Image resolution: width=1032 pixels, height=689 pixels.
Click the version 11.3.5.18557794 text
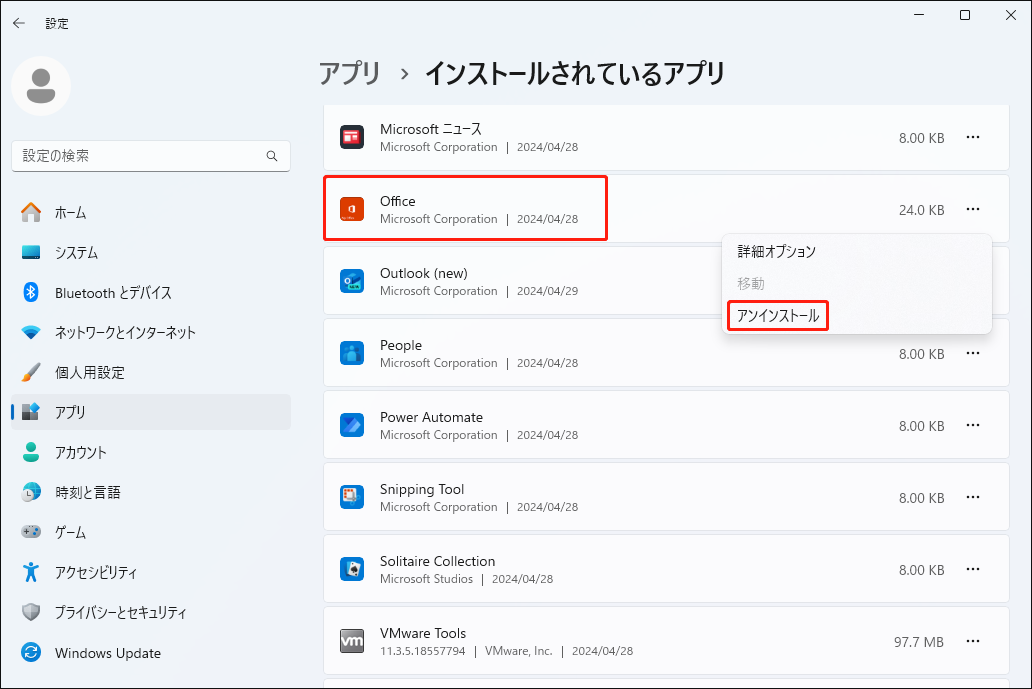click(423, 651)
